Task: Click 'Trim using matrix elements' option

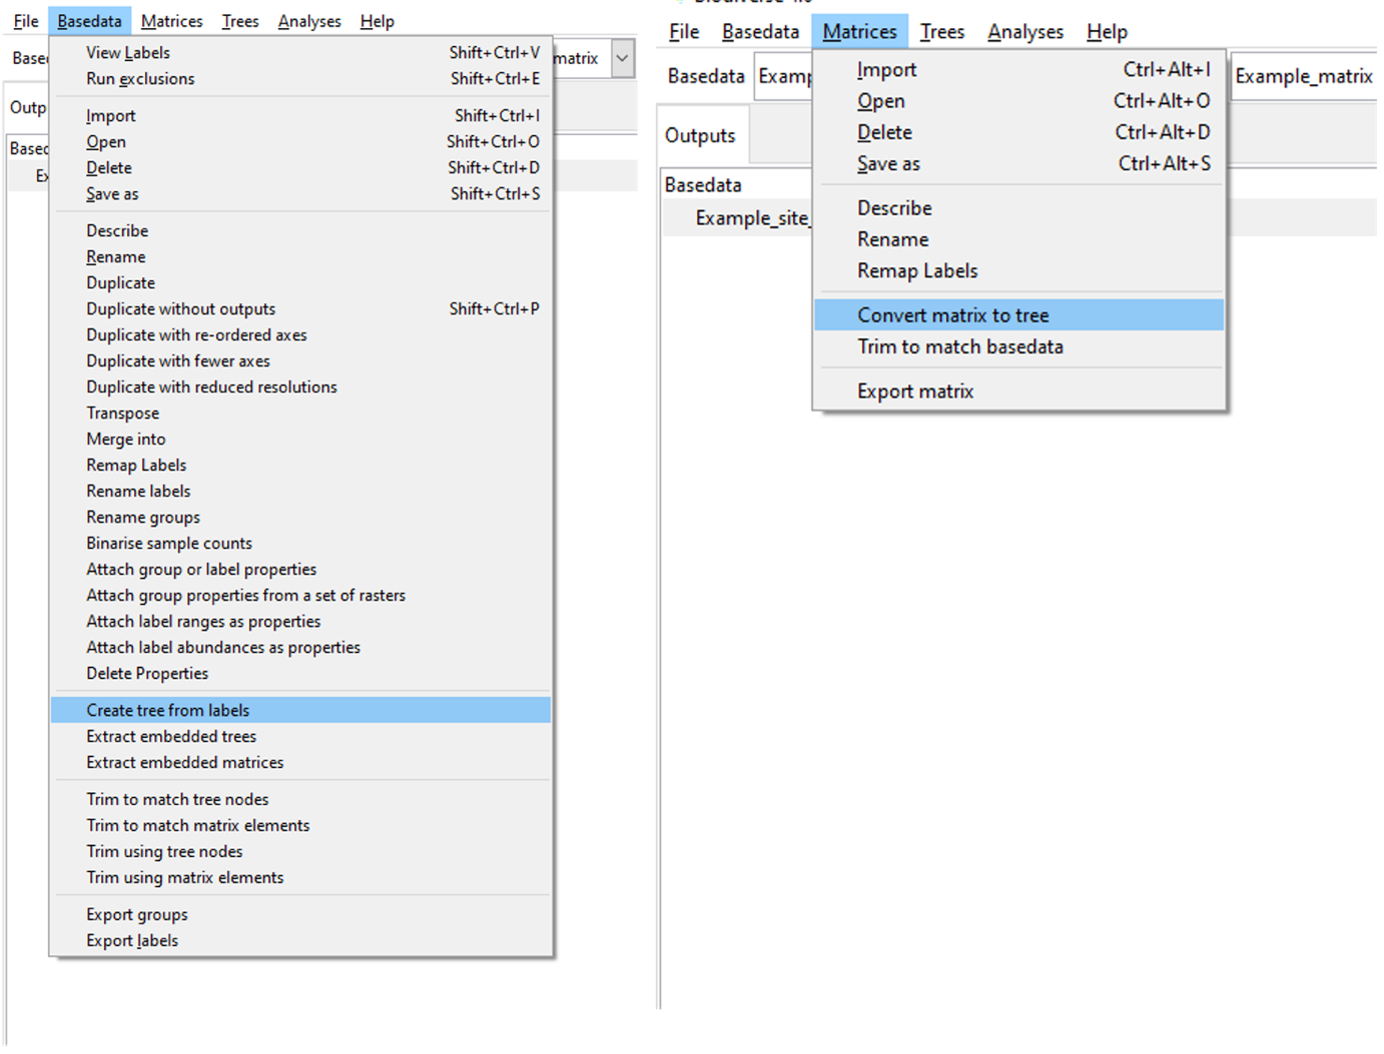Action: [x=185, y=877]
